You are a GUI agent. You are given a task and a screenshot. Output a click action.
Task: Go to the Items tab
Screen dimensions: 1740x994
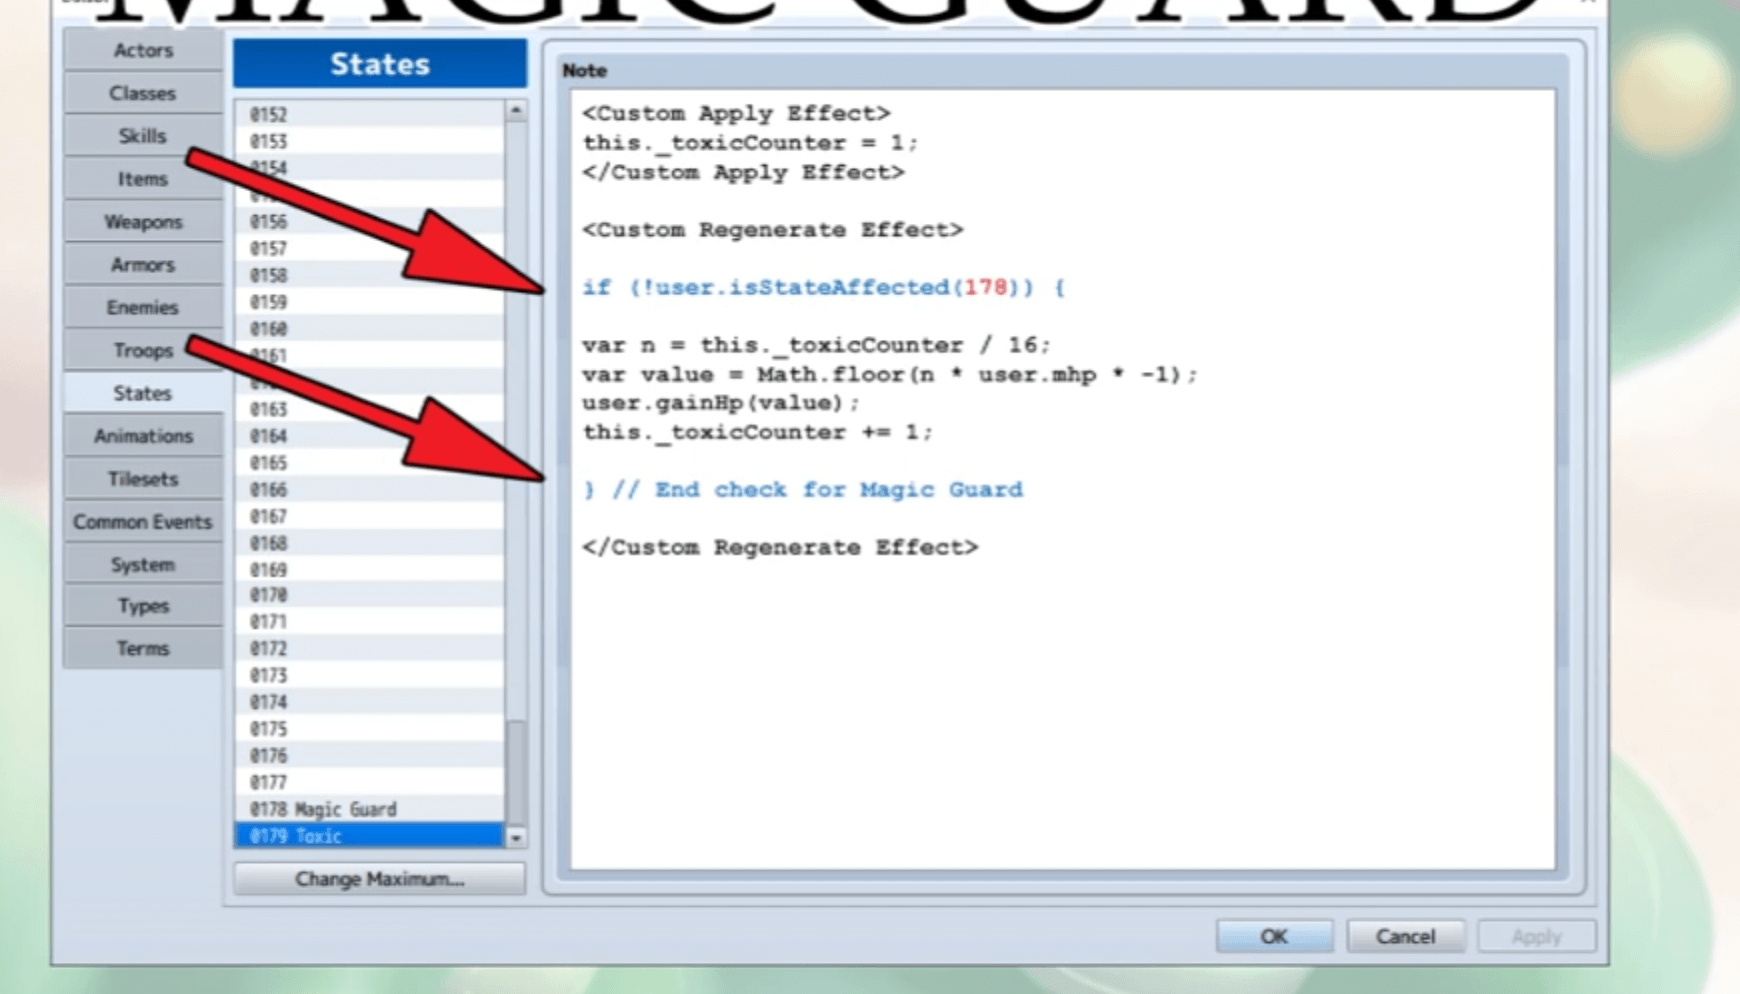coord(143,179)
